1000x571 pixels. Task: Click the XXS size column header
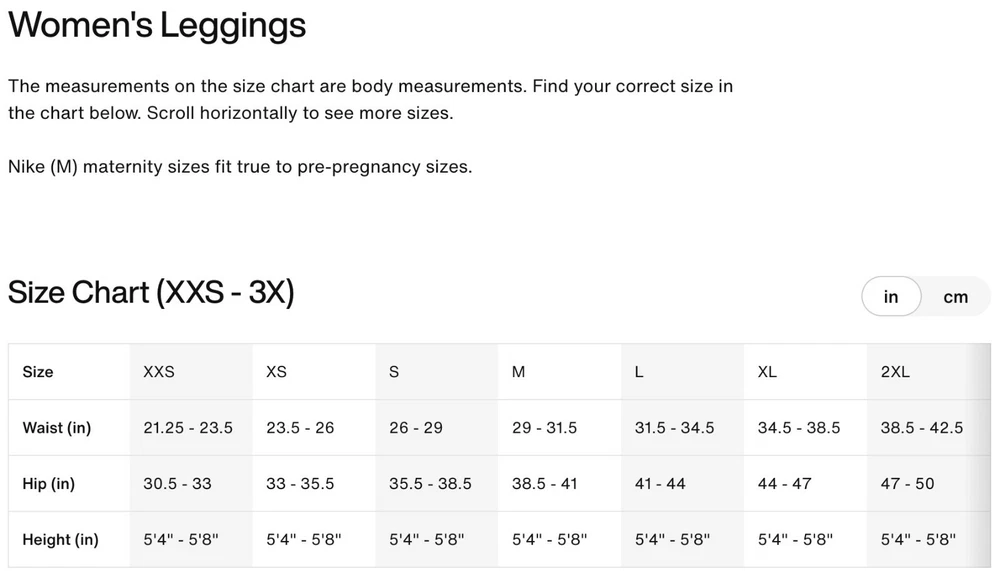pos(159,372)
